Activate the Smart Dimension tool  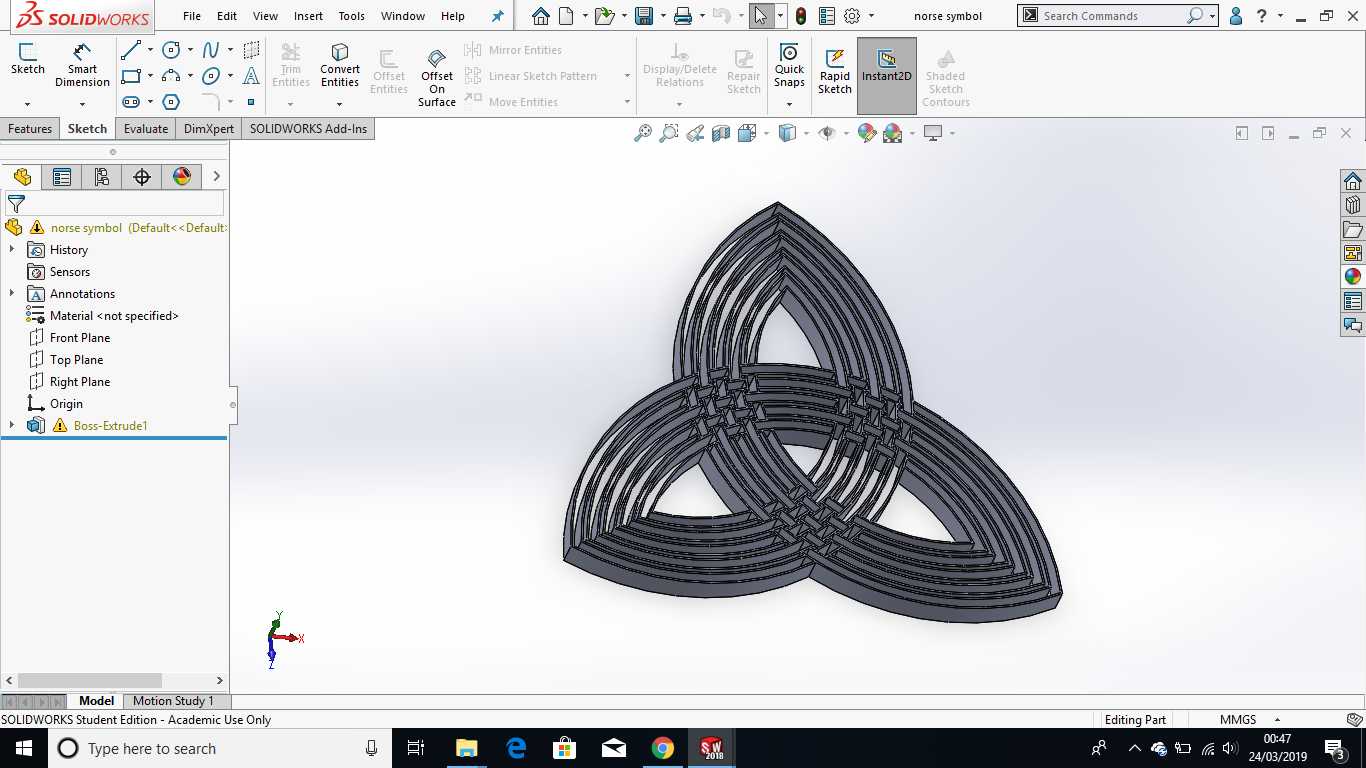(x=83, y=65)
